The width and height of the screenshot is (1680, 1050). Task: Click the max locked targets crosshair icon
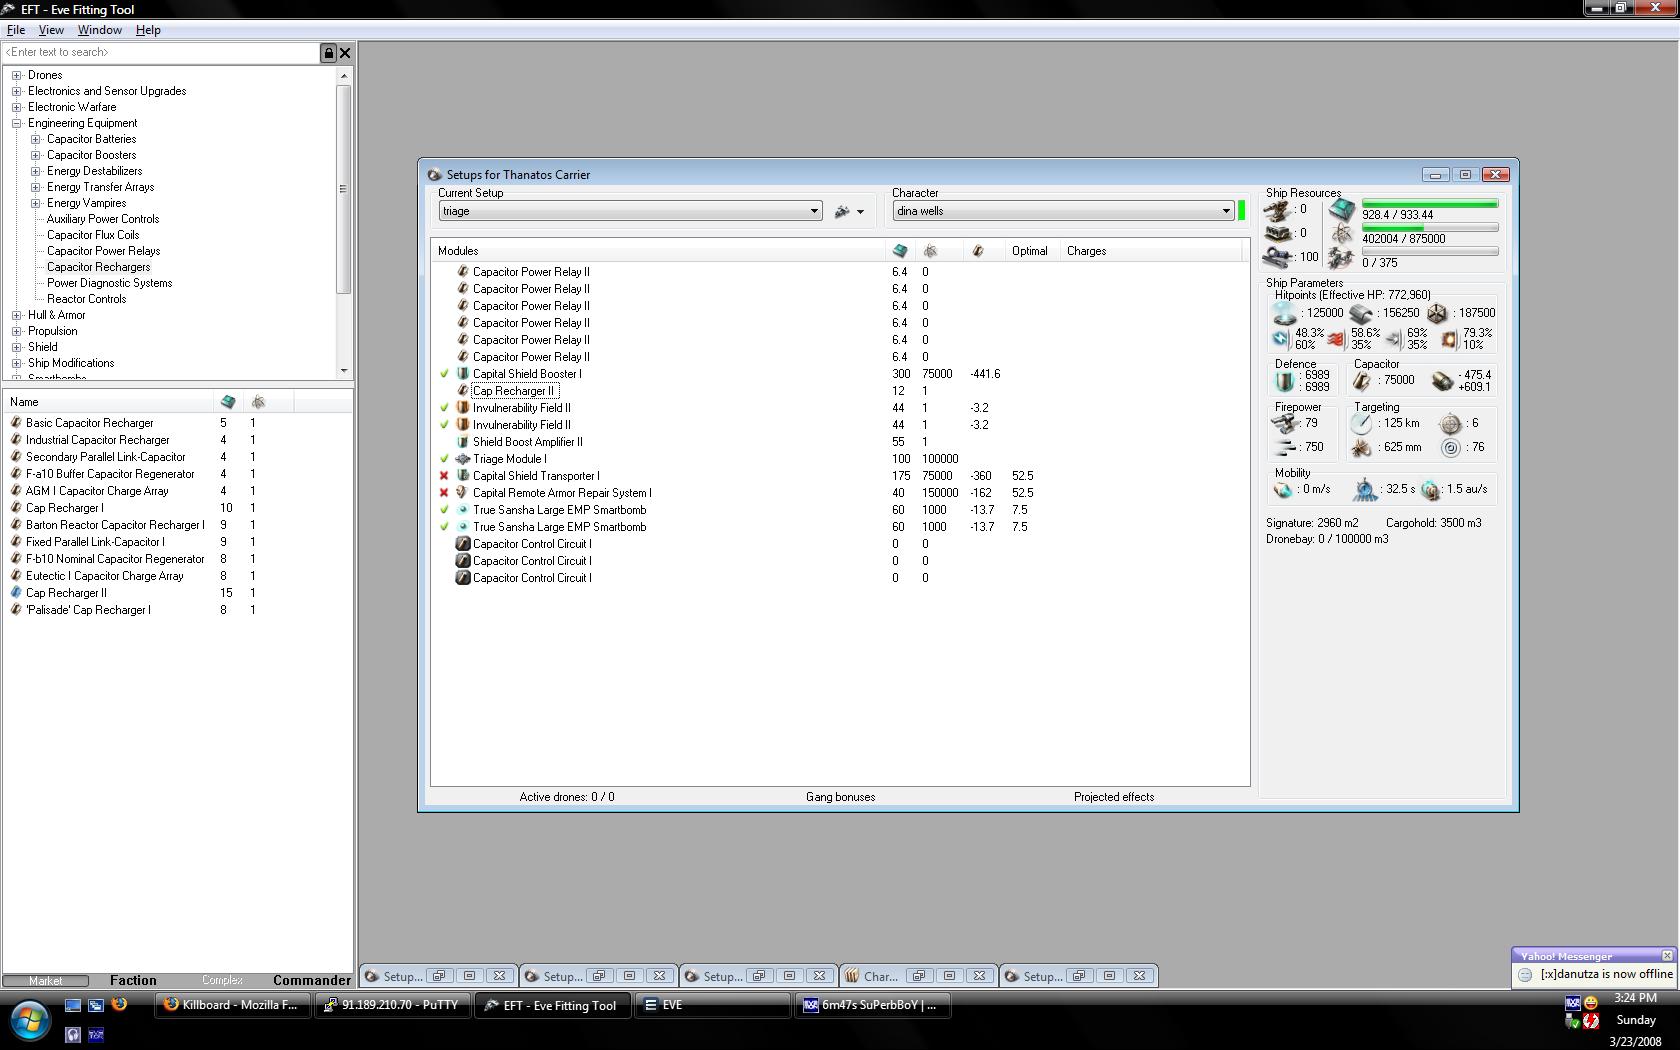[1450, 424]
